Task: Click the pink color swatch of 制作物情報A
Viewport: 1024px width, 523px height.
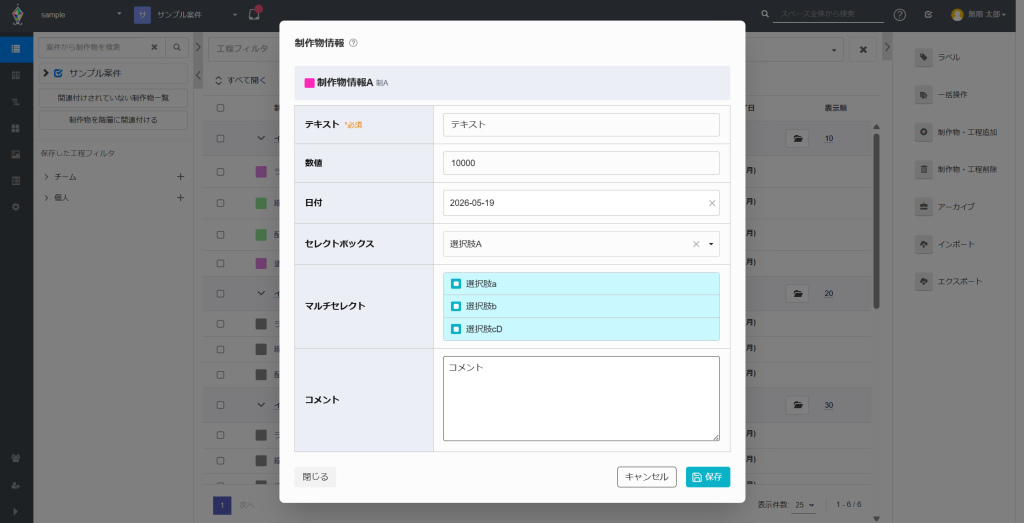Action: click(310, 83)
